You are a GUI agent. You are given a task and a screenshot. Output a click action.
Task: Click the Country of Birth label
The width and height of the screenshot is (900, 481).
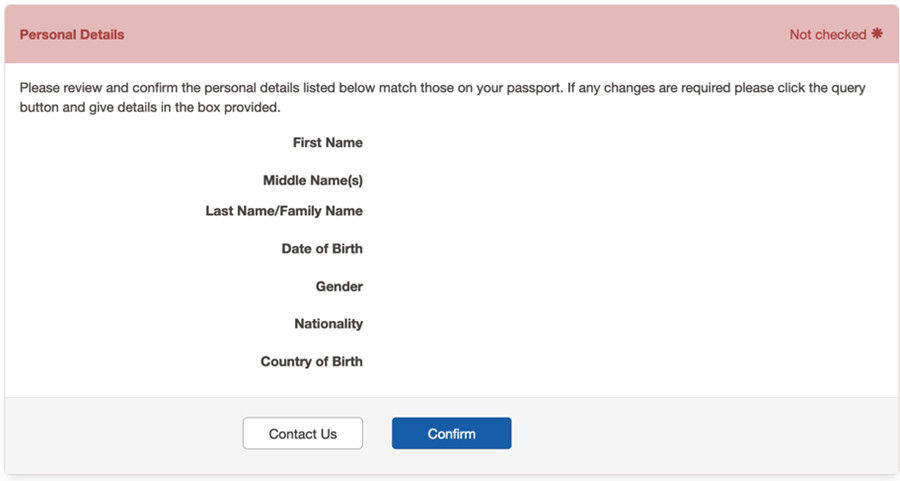311,362
